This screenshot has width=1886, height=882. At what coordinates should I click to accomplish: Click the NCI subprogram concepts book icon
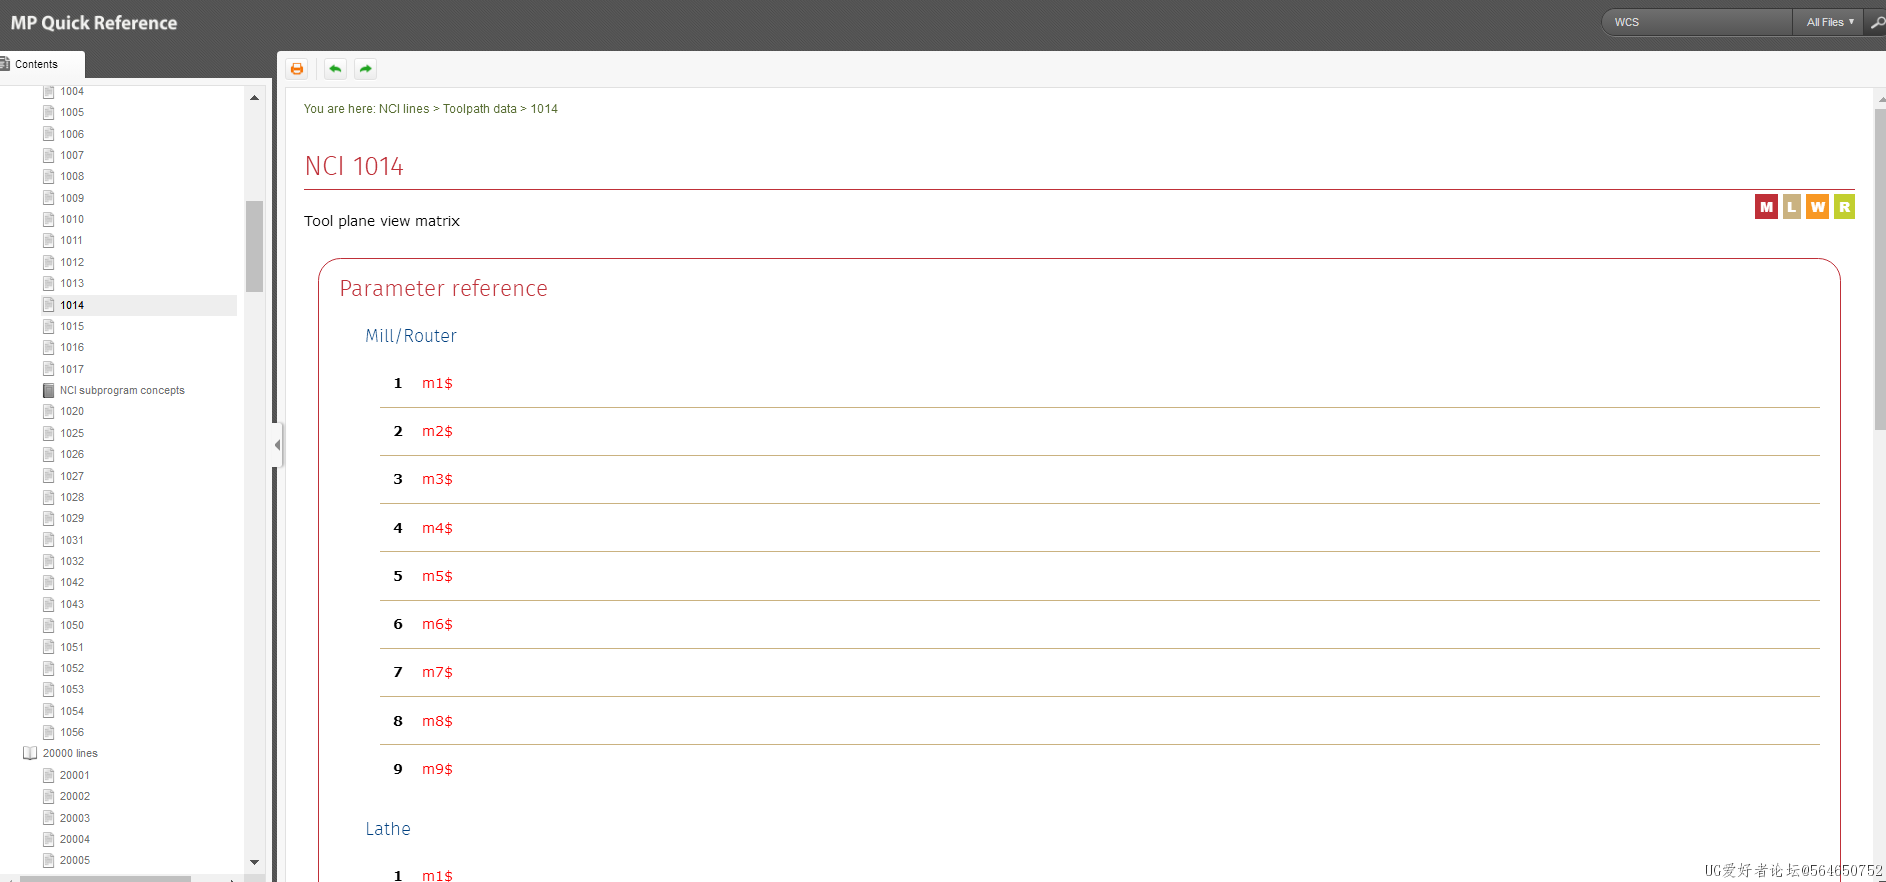pos(48,390)
